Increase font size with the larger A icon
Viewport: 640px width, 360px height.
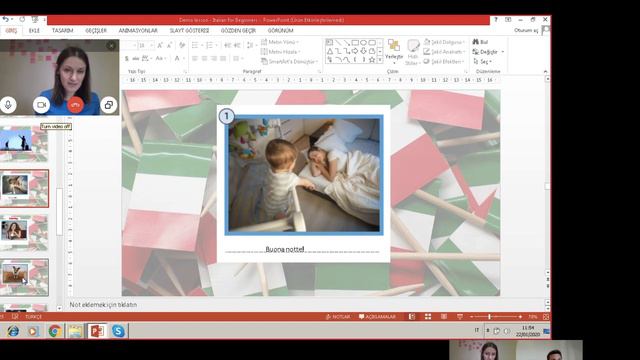click(x=160, y=45)
